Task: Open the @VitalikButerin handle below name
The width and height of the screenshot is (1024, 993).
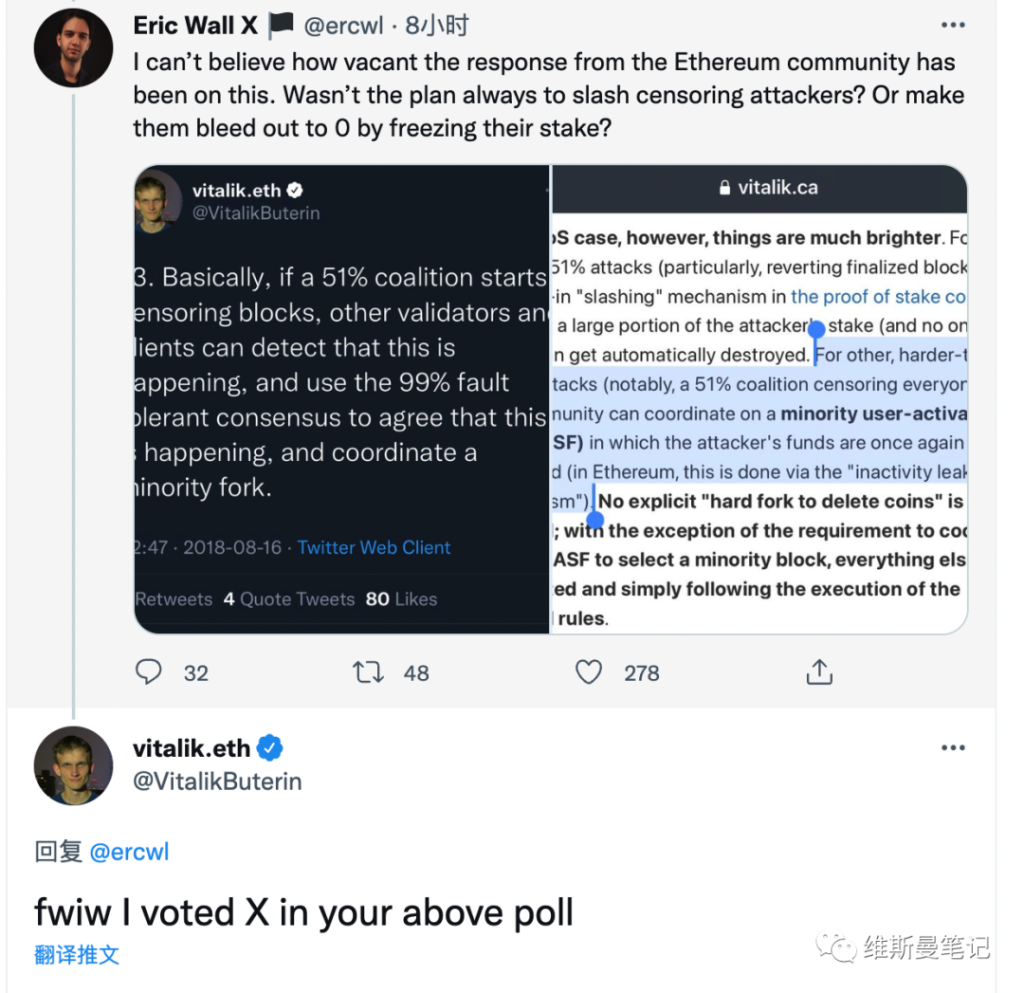Action: point(217,781)
